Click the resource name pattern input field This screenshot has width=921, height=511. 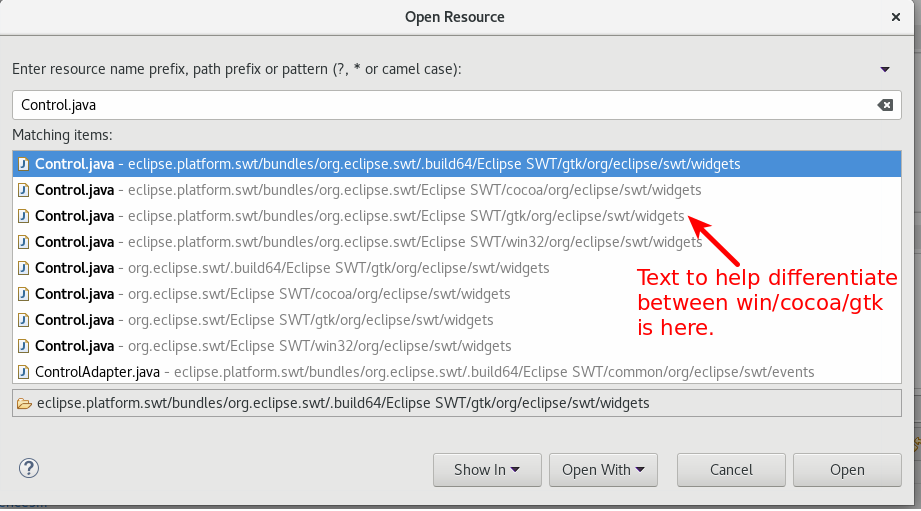click(456, 105)
